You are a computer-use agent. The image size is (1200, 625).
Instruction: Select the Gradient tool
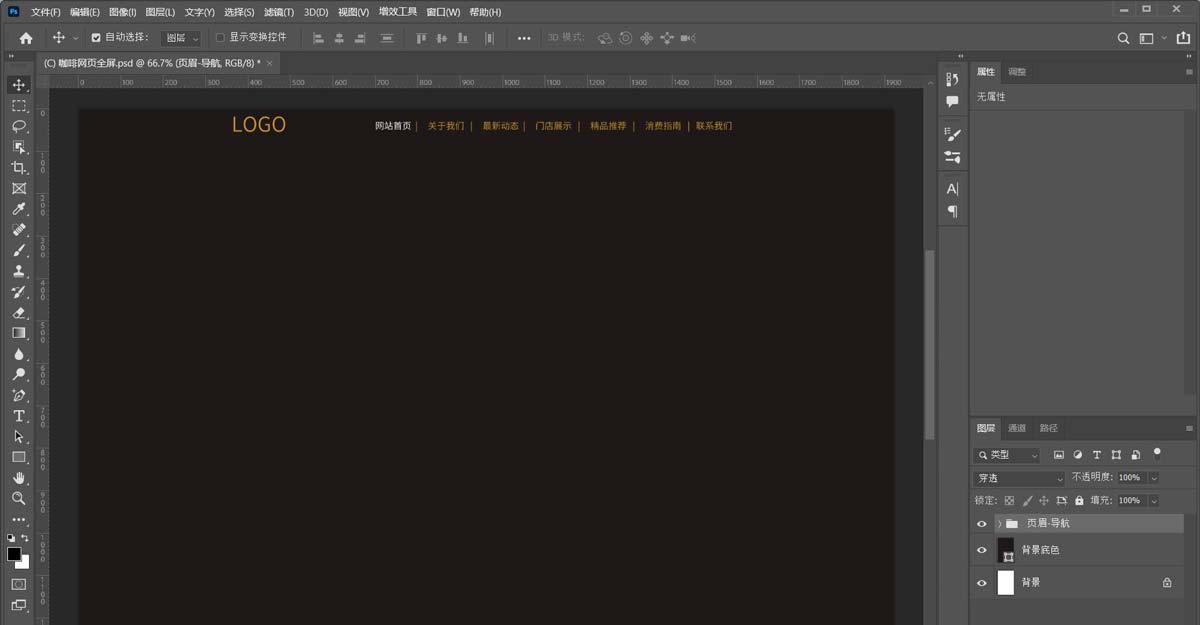coord(19,333)
